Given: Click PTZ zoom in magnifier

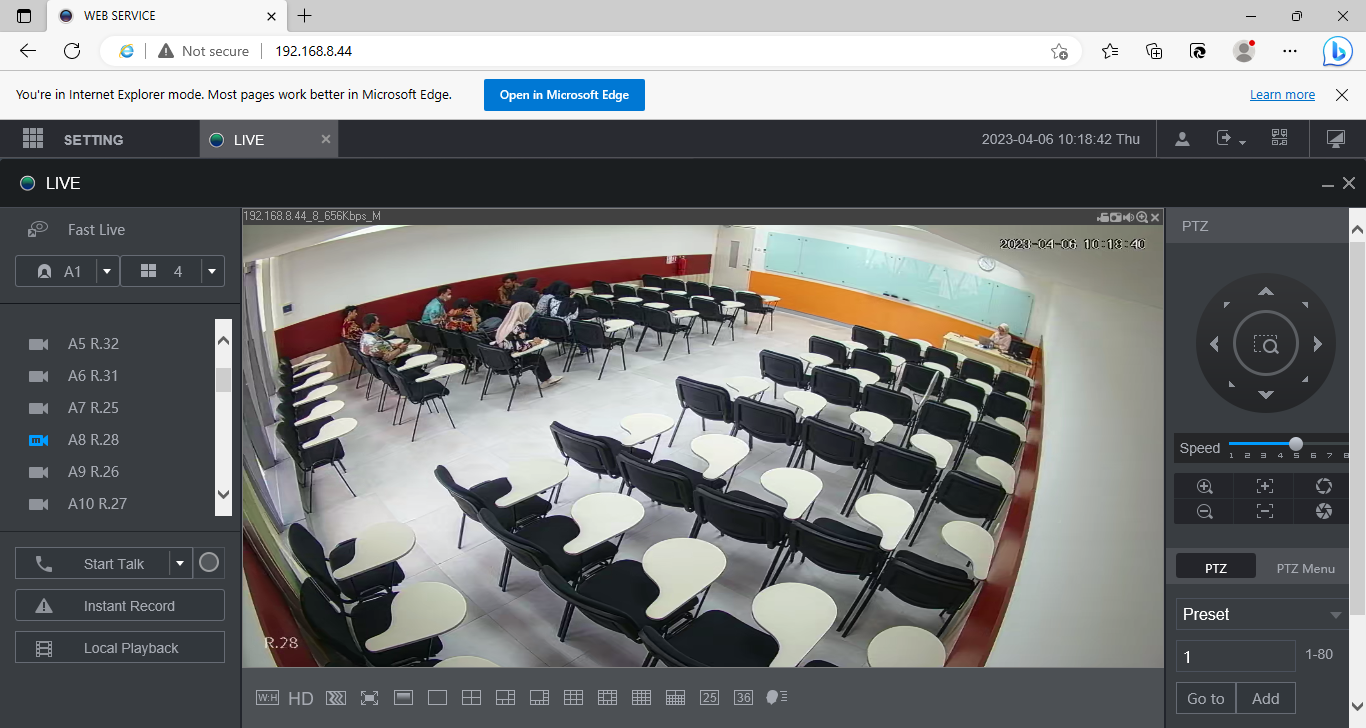Looking at the screenshot, I should click(1205, 486).
